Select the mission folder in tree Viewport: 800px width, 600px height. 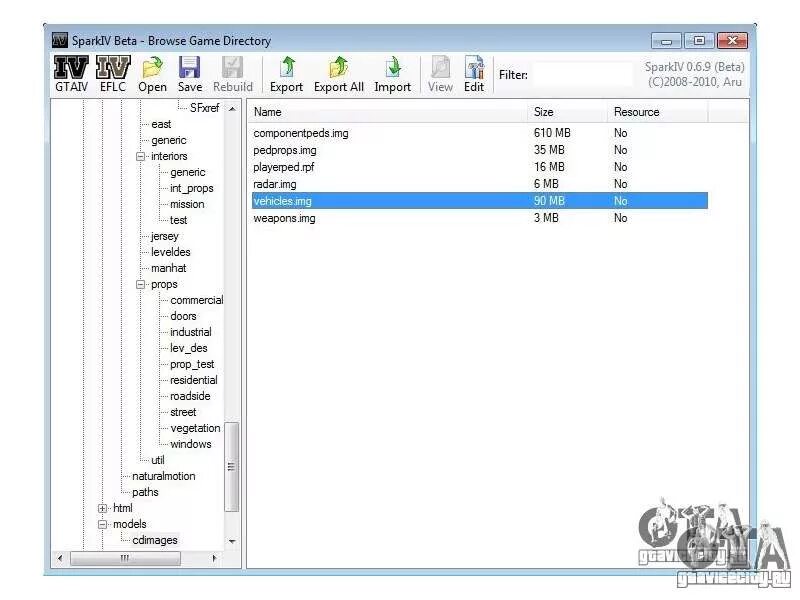(x=187, y=204)
